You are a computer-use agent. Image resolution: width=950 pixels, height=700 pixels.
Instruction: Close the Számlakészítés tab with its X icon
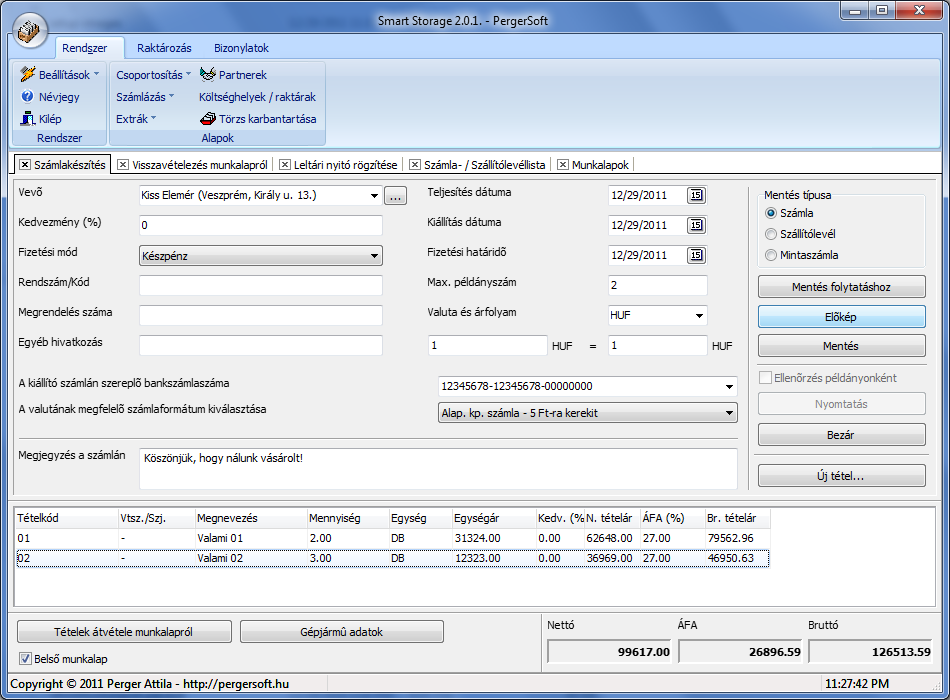(x=24, y=165)
